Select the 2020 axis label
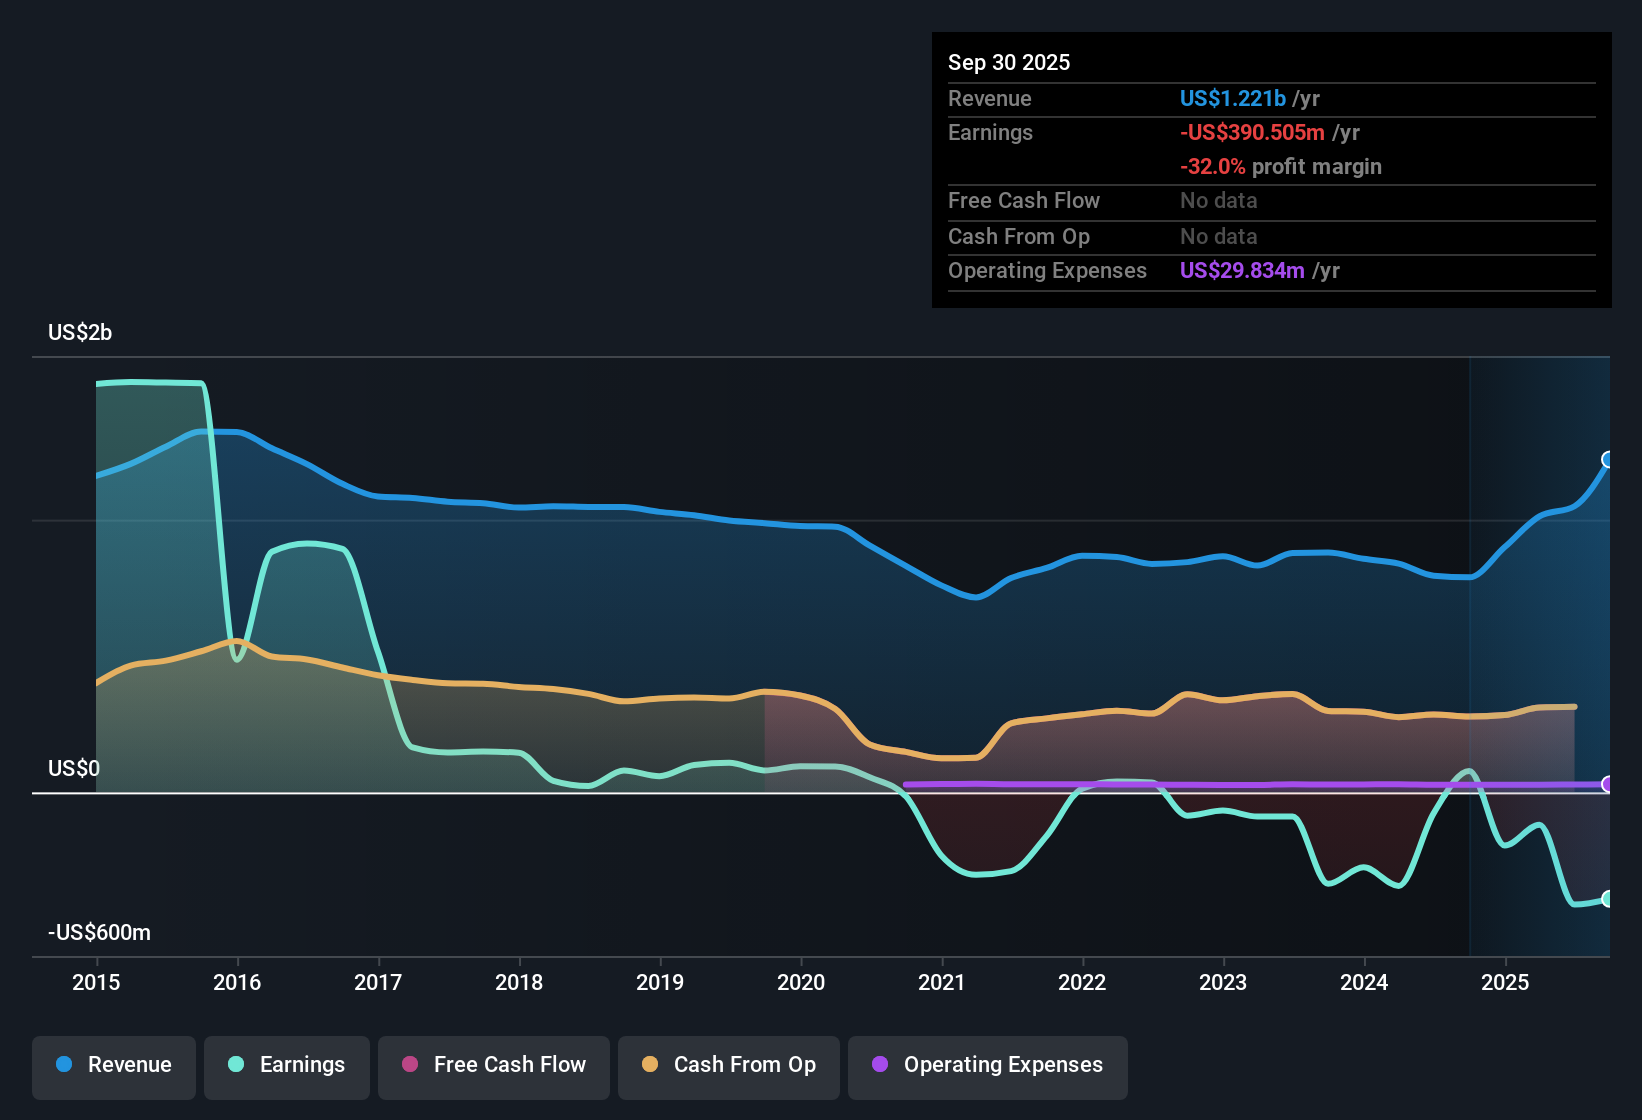Viewport: 1642px width, 1120px height. 801,983
